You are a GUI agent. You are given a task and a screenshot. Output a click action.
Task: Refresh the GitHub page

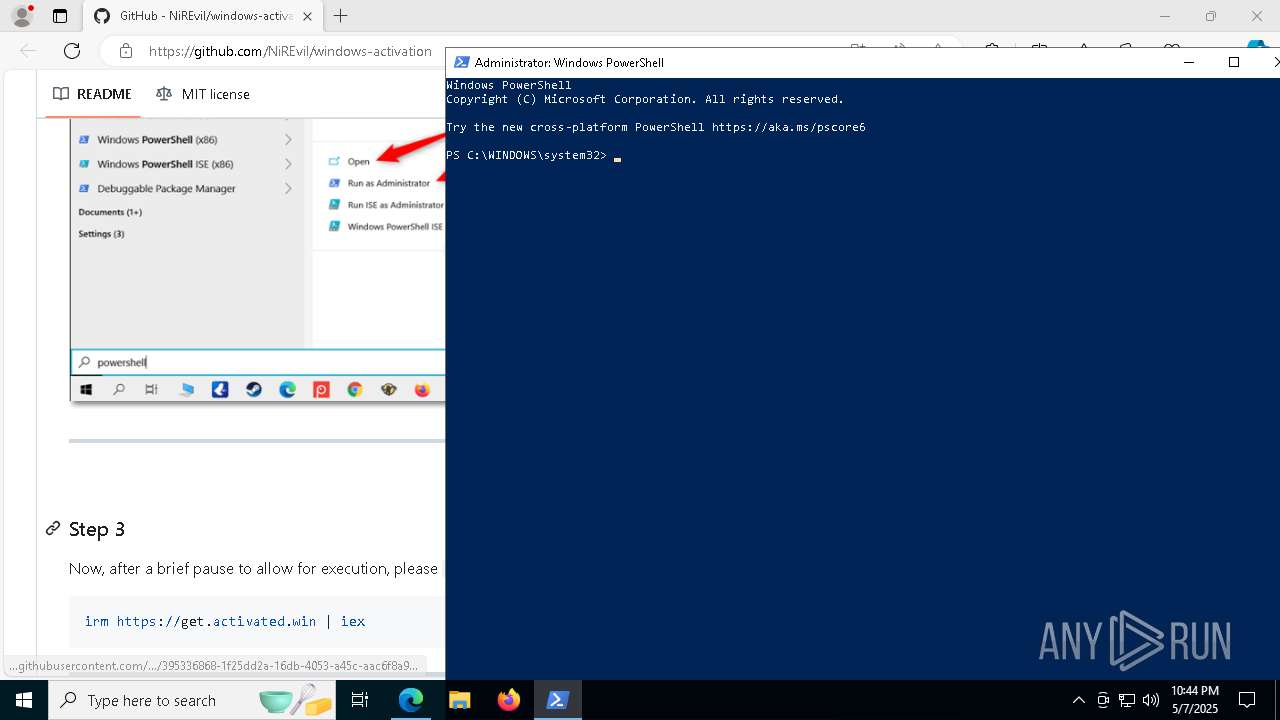click(x=72, y=51)
